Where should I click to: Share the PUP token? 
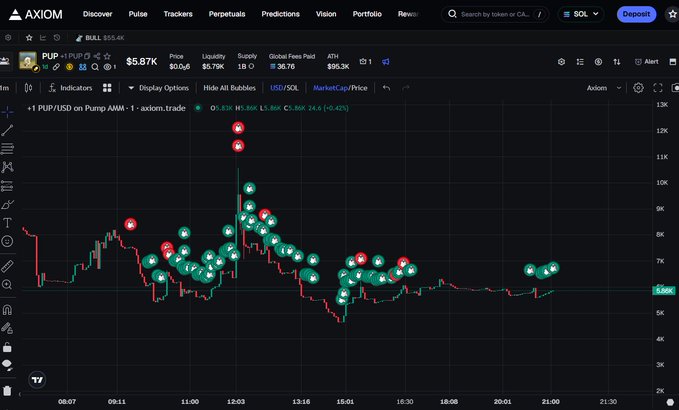(x=97, y=56)
